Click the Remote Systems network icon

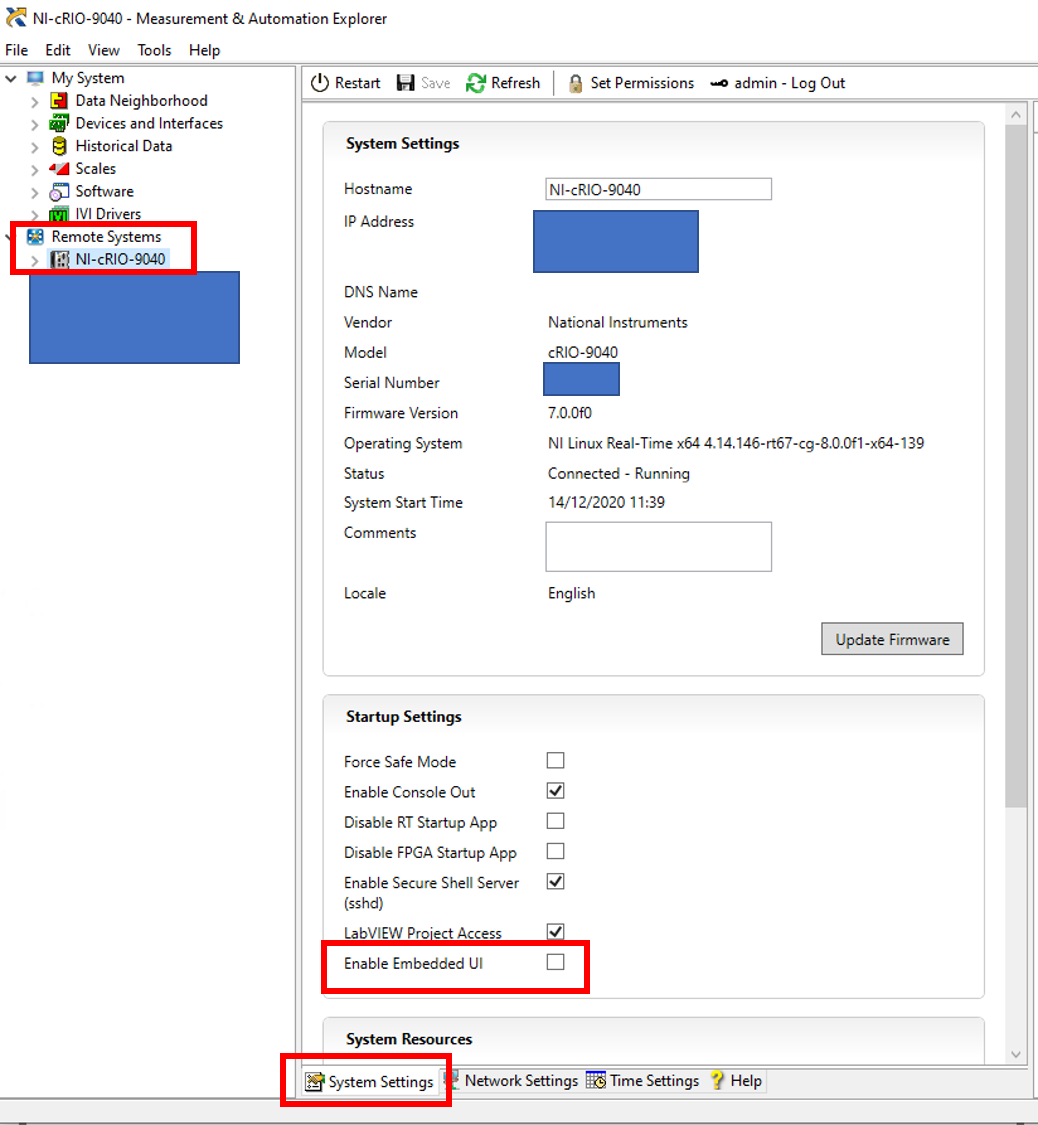pyautogui.click(x=35, y=236)
